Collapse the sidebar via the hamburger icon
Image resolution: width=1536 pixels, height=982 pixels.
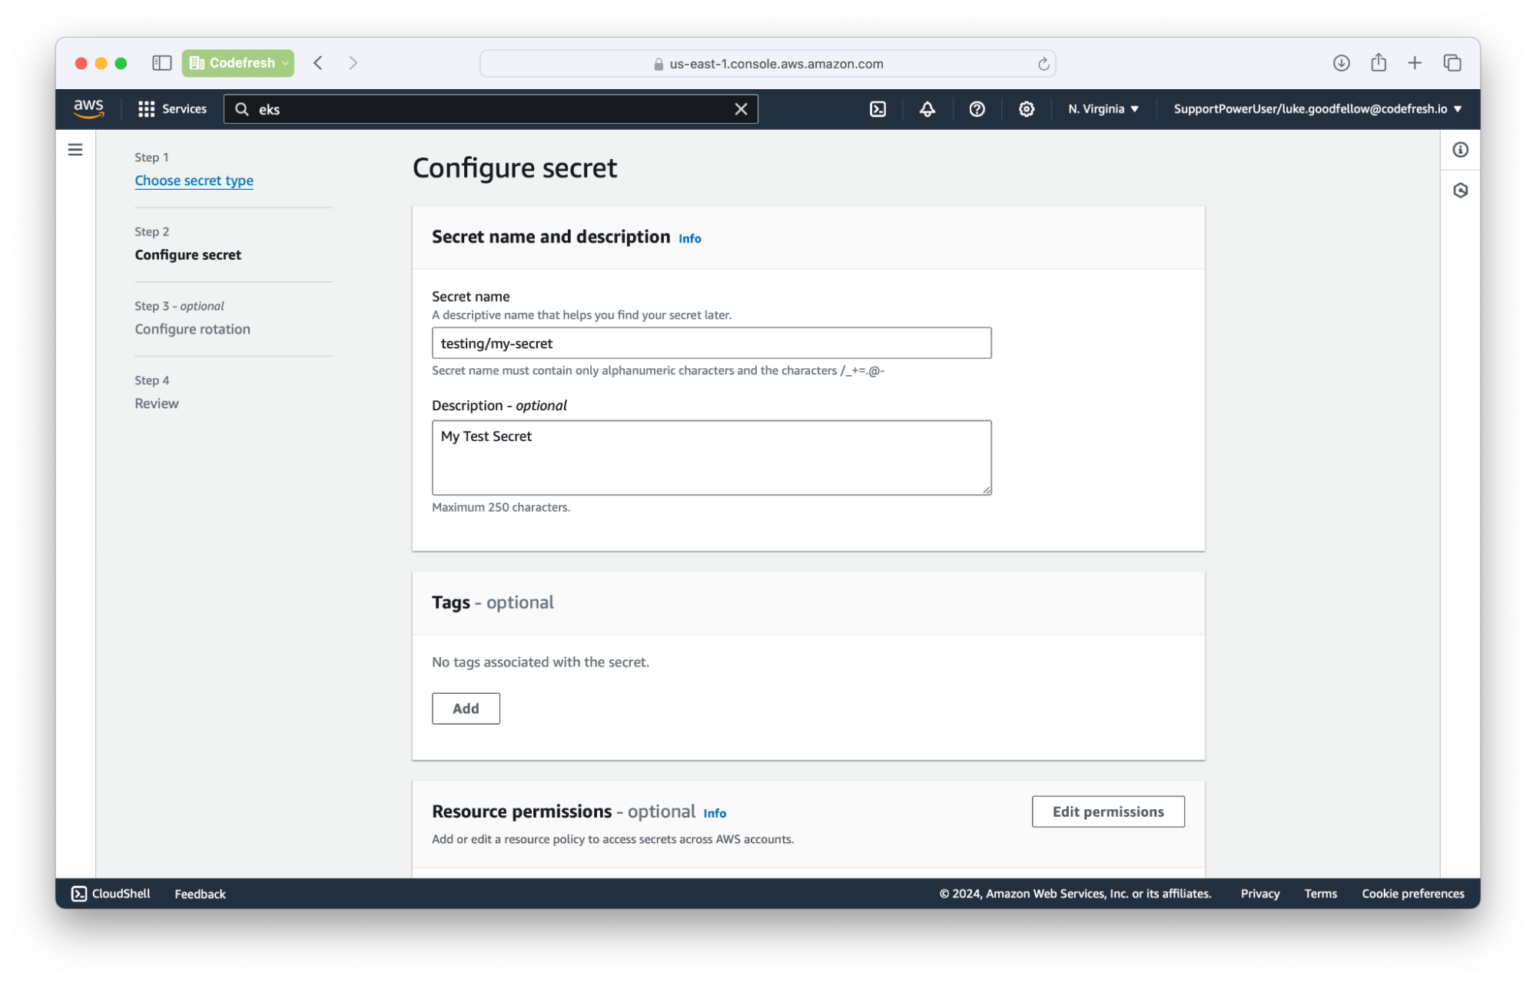tap(75, 148)
